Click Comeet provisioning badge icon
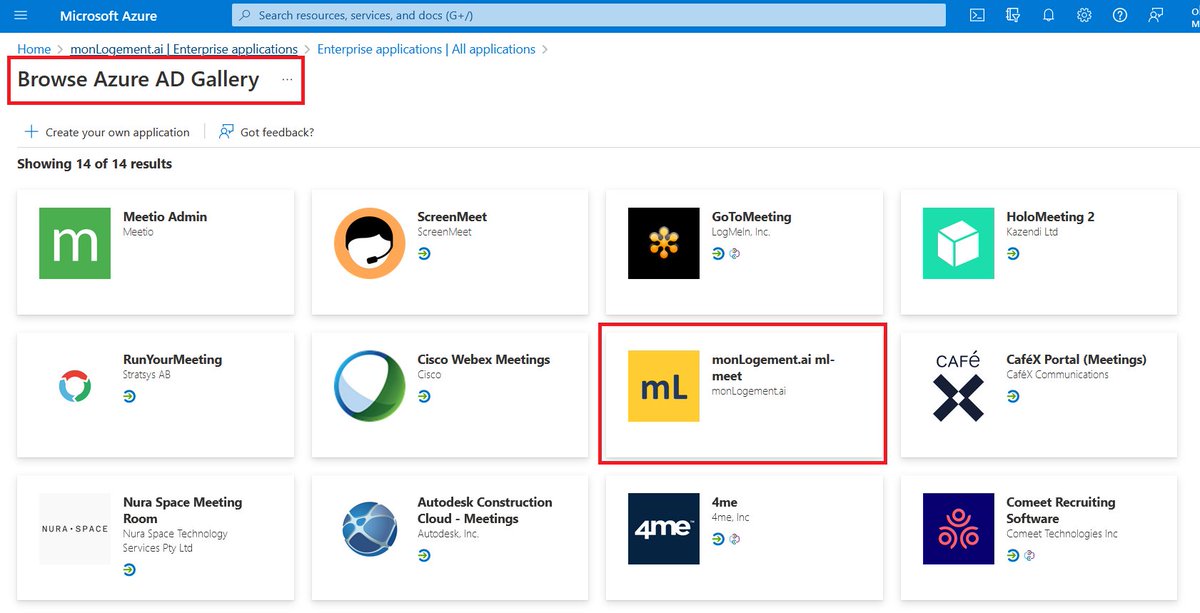The width and height of the screenshot is (1200, 613). [1027, 555]
